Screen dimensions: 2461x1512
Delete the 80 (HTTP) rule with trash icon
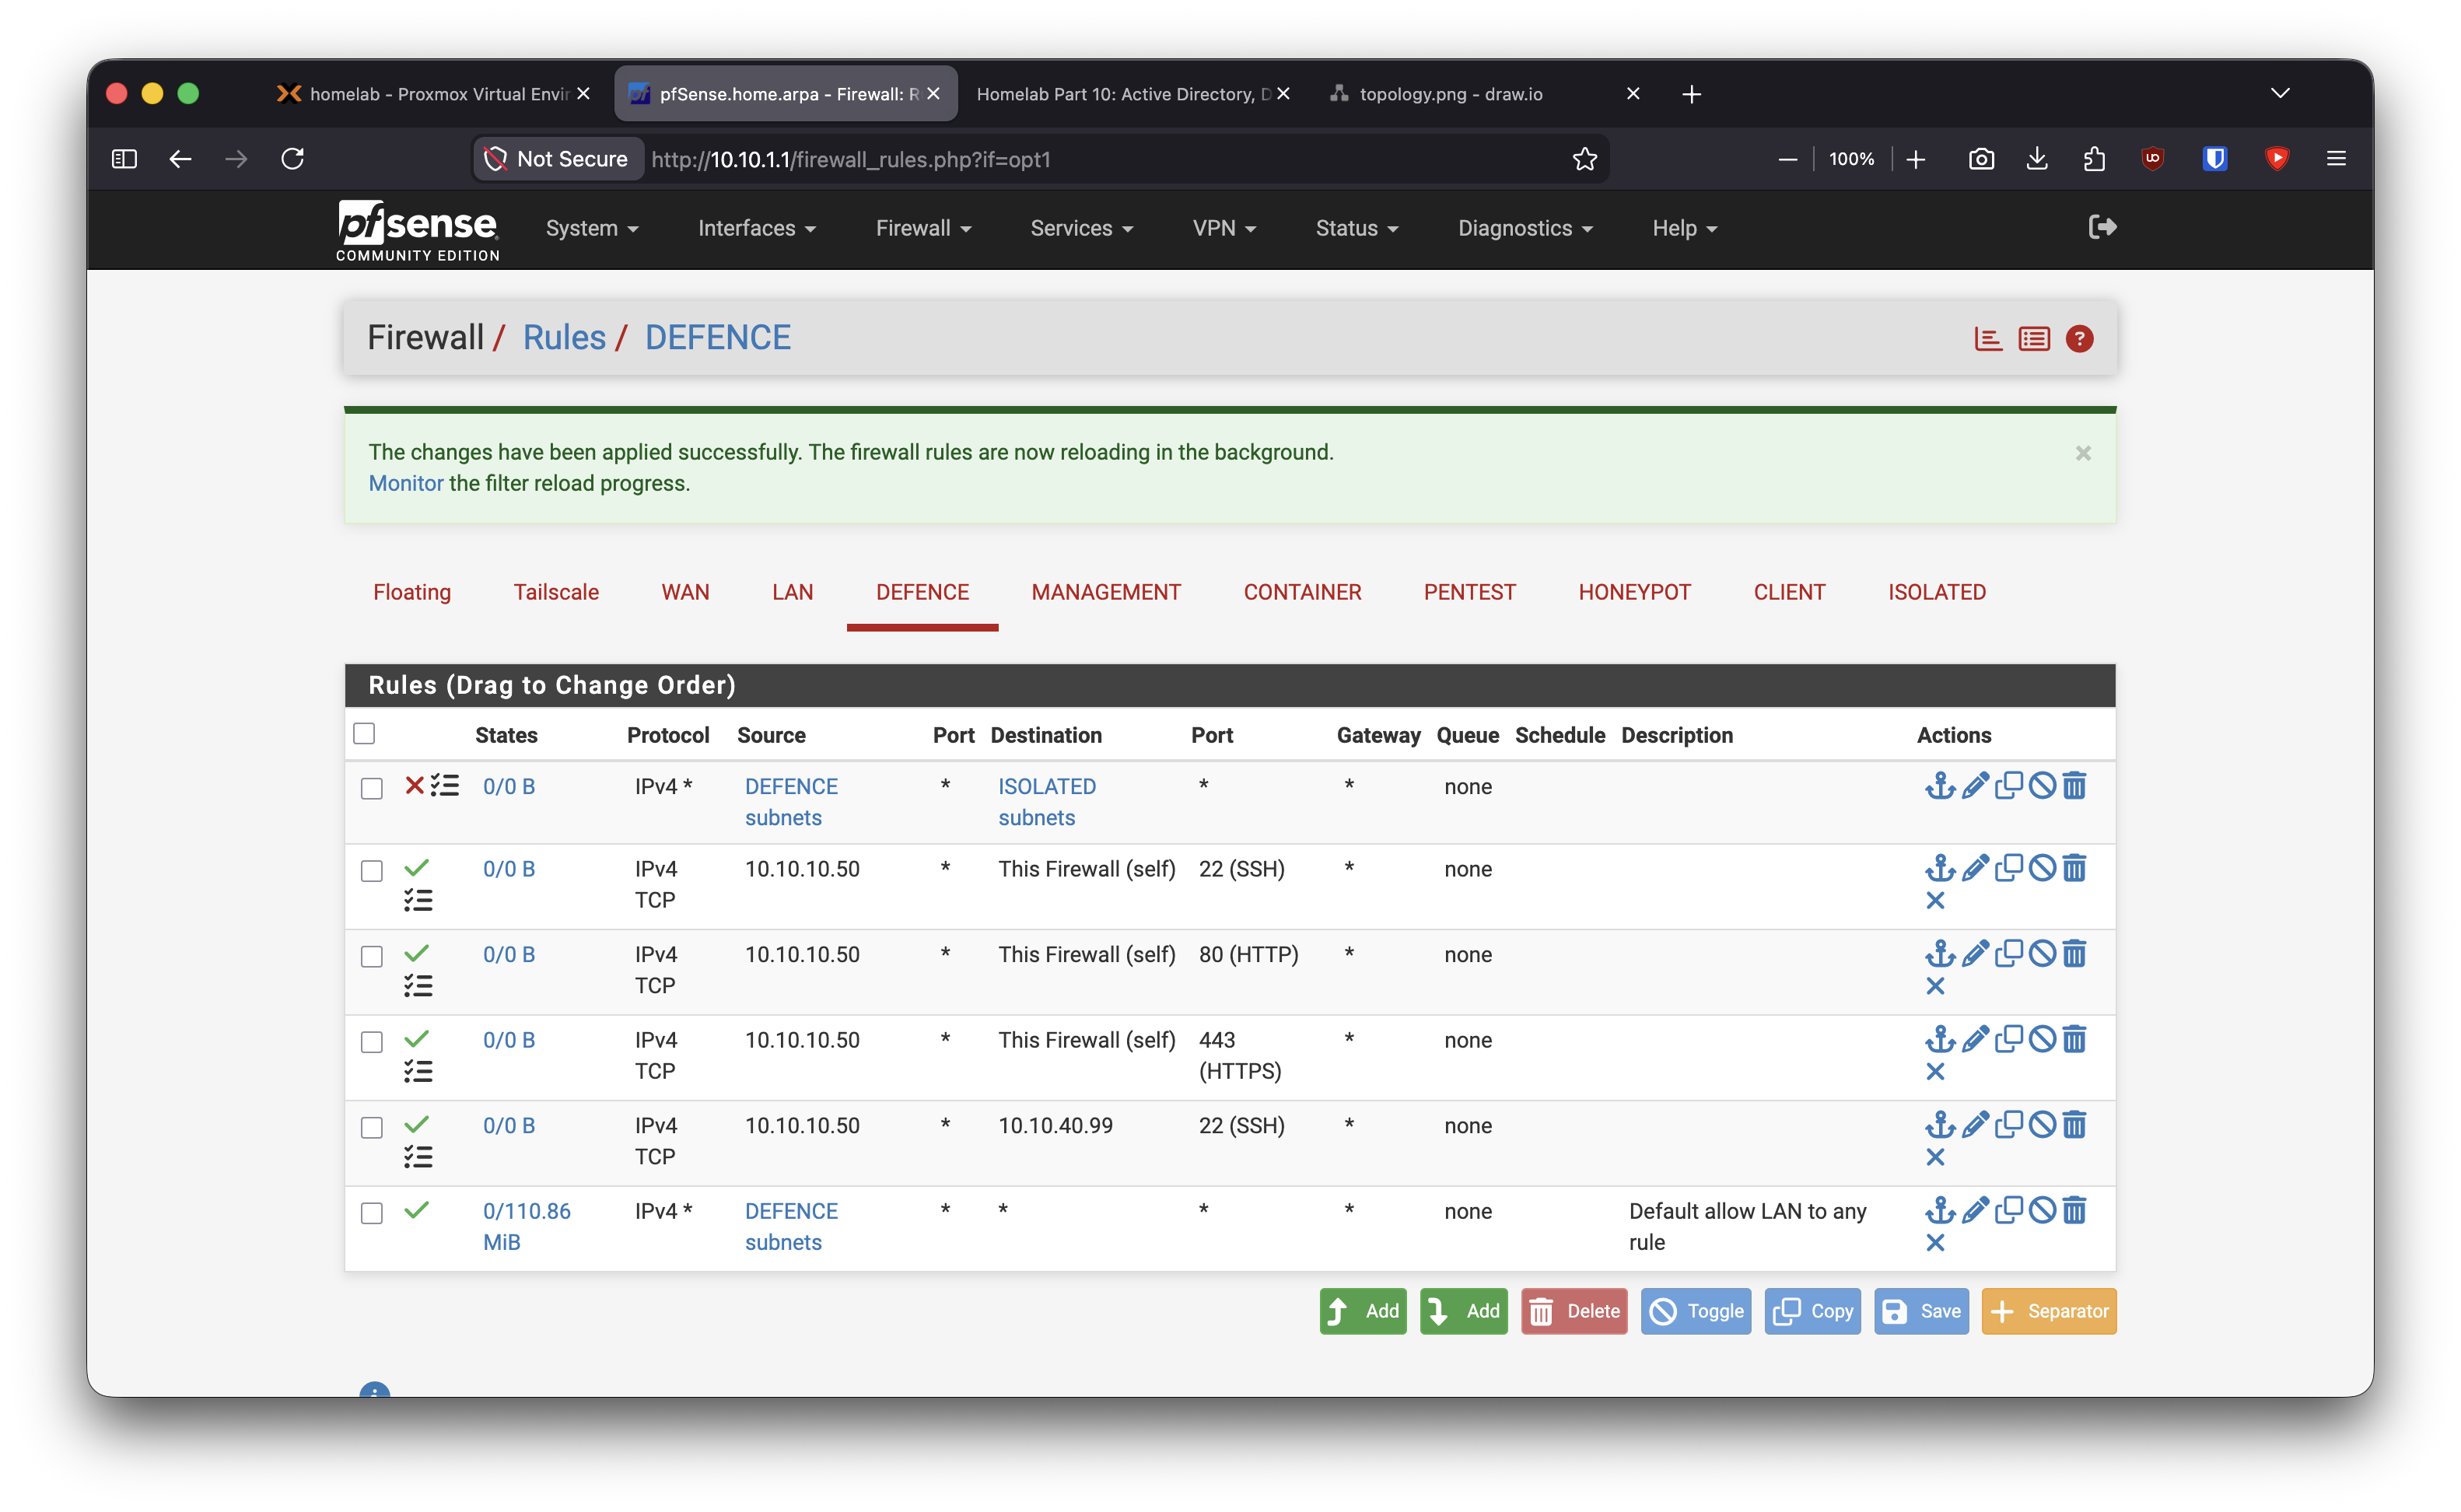(2074, 953)
